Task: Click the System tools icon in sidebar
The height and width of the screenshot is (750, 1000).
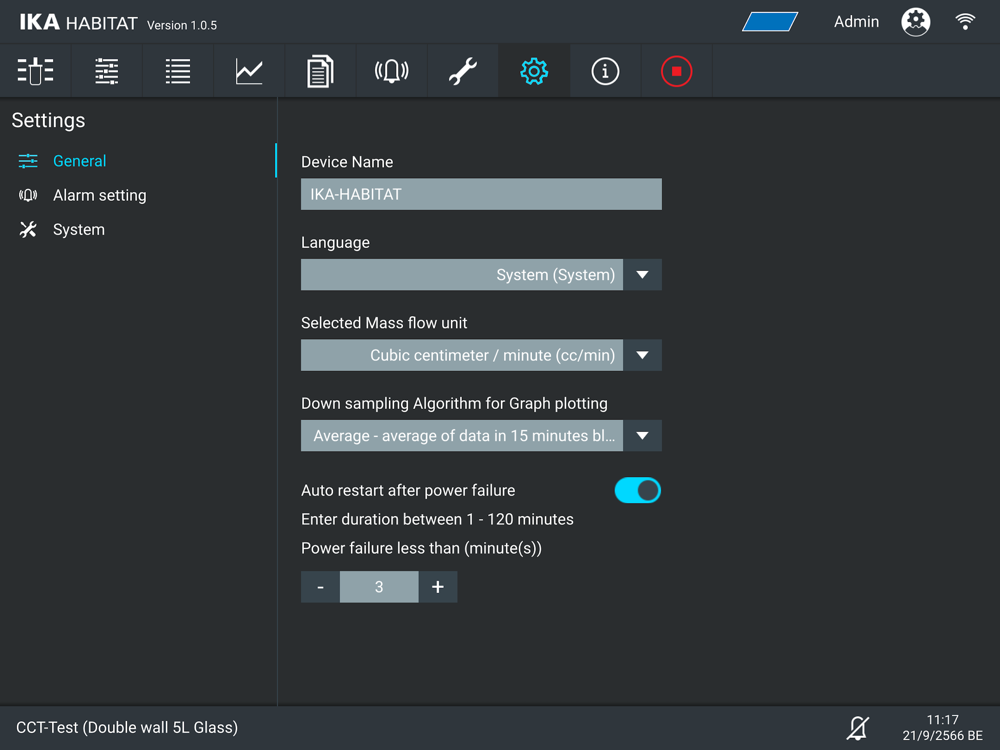Action: point(28,230)
